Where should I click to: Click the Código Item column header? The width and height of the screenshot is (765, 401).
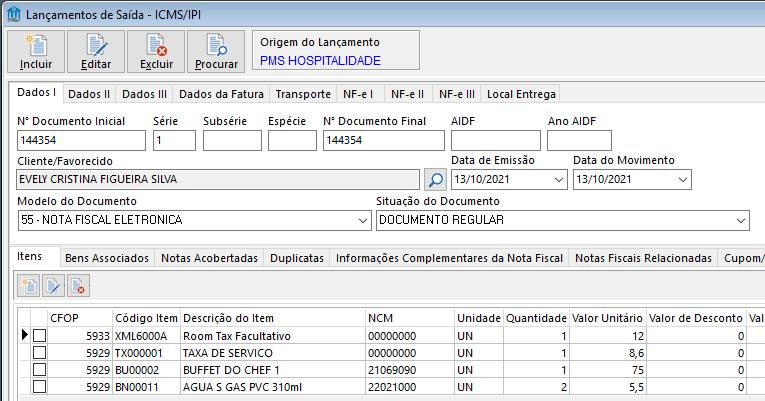coord(146,318)
